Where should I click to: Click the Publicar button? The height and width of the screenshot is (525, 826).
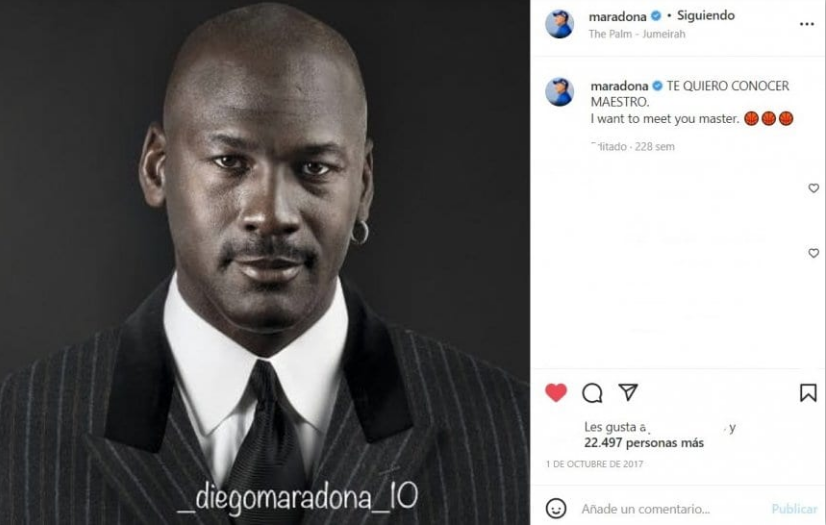coord(794,509)
